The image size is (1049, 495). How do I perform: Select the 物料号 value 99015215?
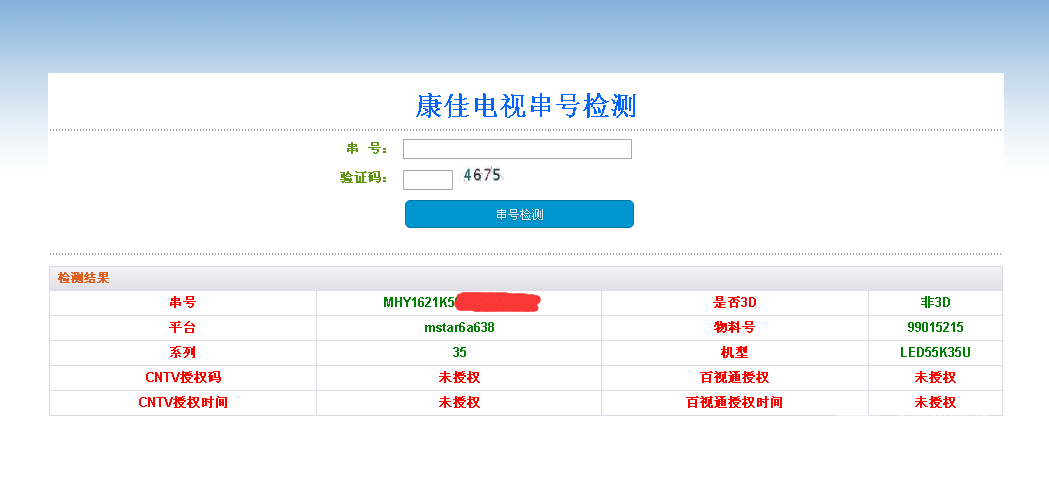[x=935, y=328]
